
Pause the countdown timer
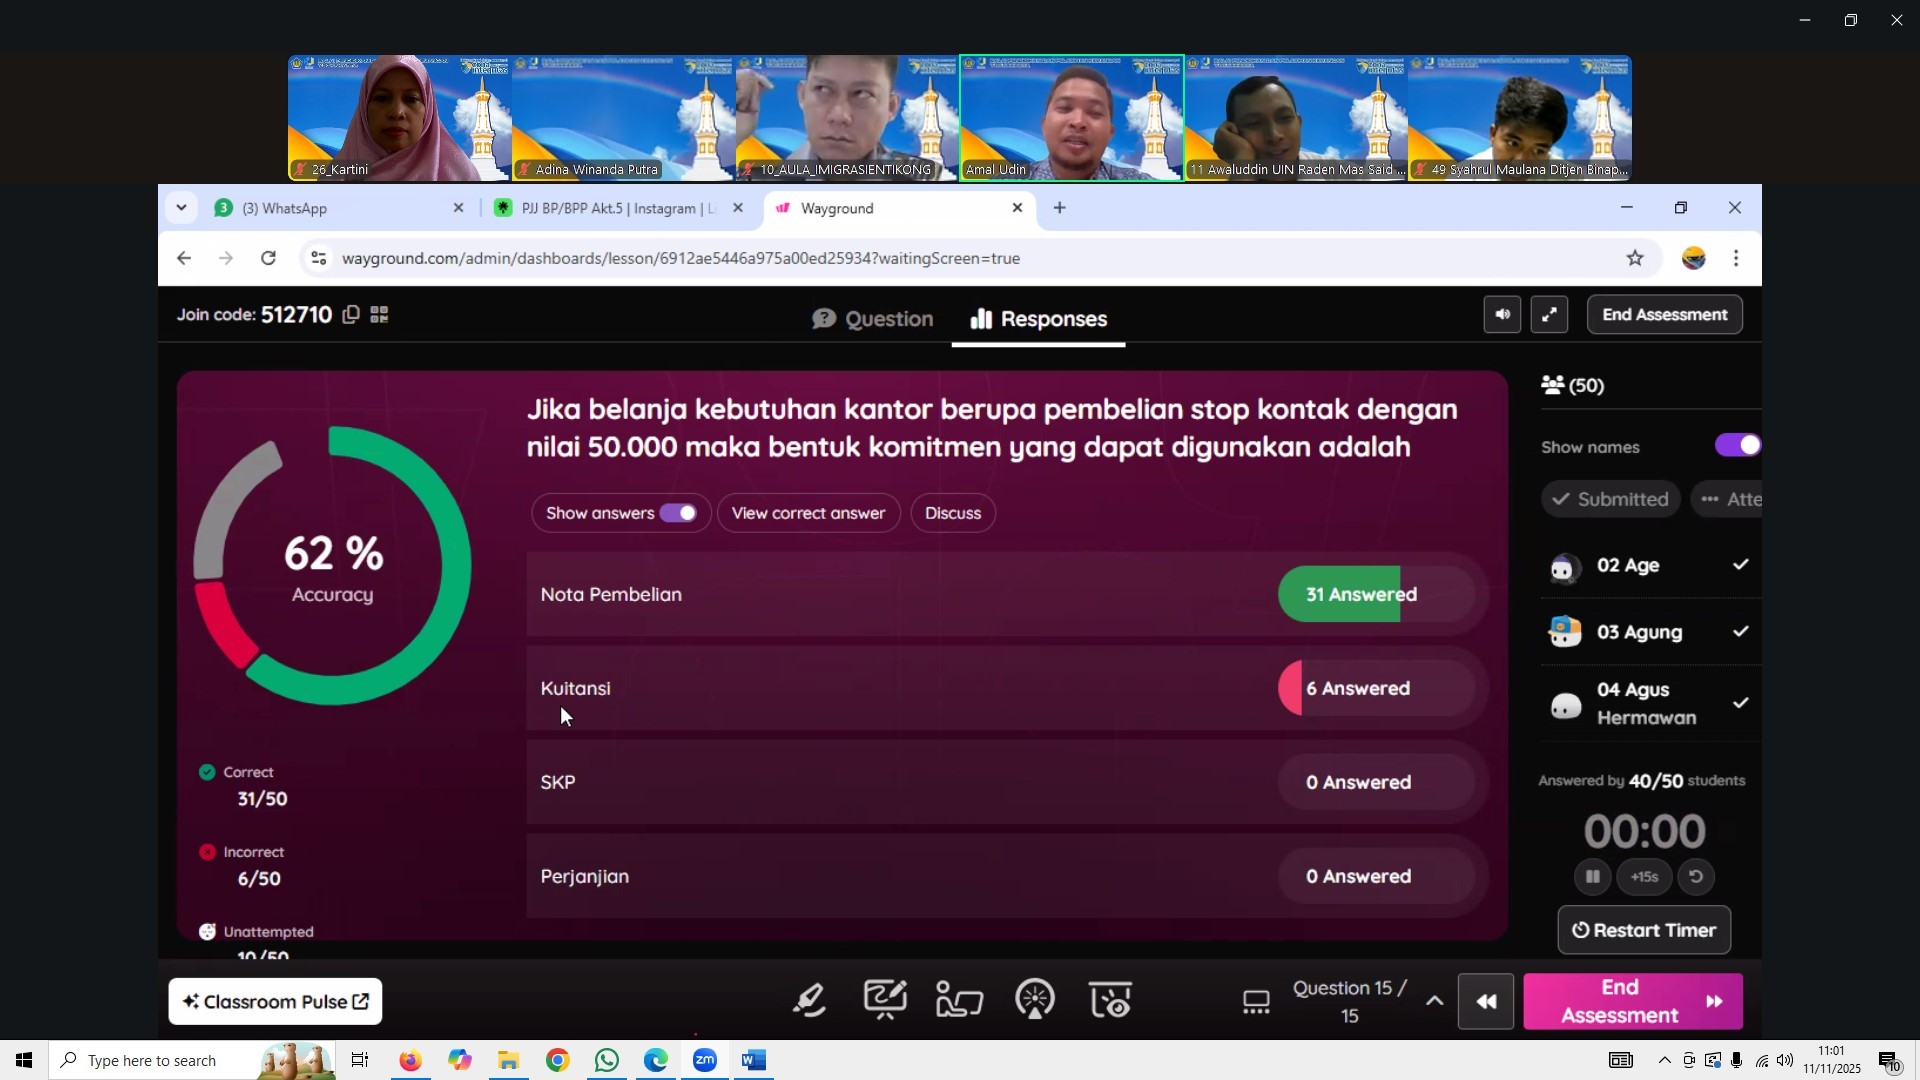click(x=1593, y=877)
